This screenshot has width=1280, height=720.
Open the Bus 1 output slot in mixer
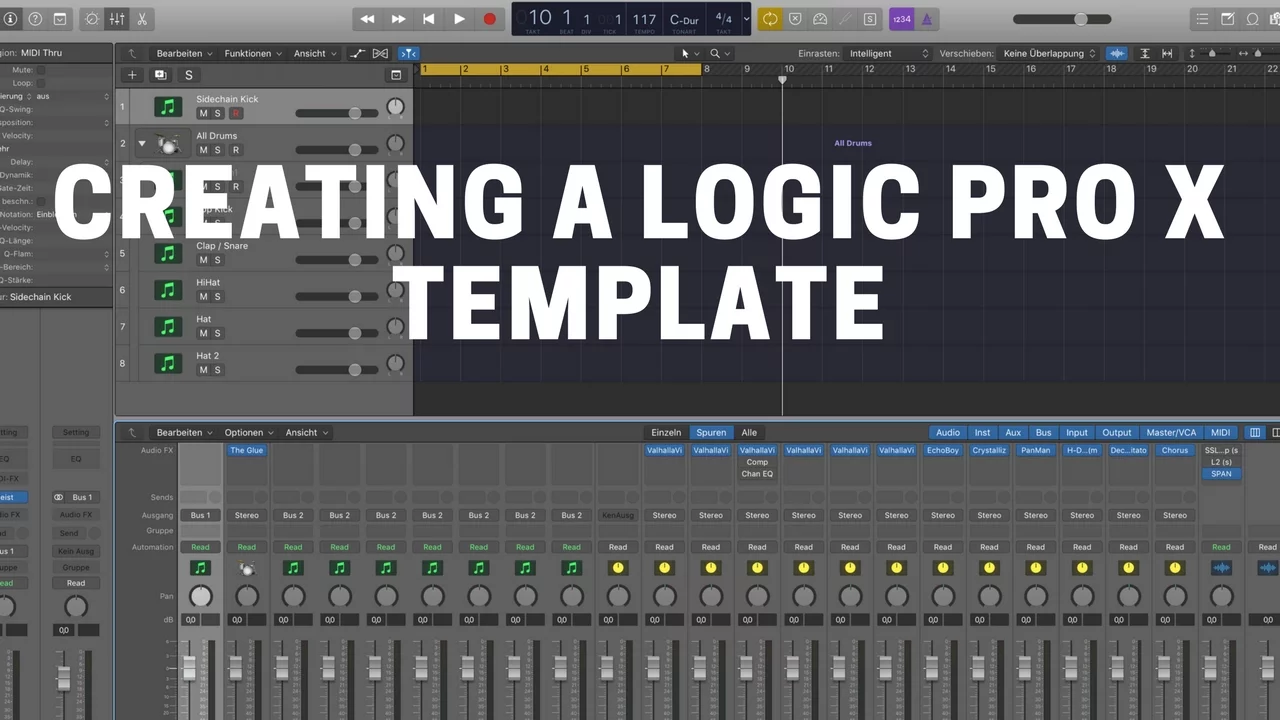pyautogui.click(x=201, y=515)
